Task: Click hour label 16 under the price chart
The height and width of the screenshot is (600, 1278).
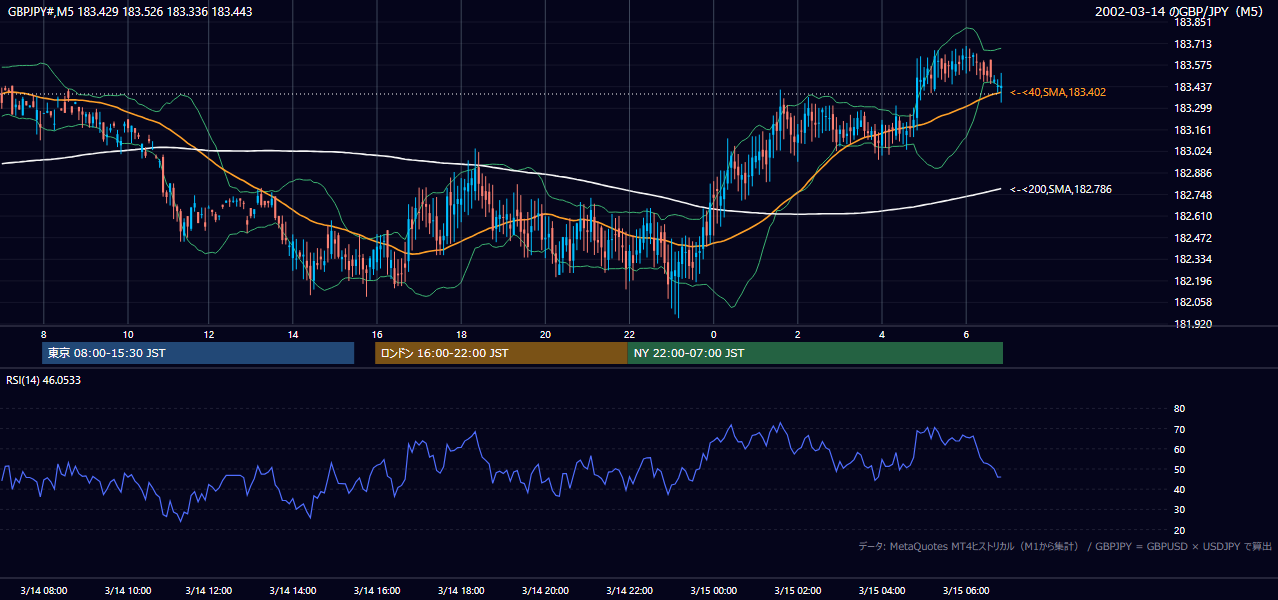Action: [377, 334]
